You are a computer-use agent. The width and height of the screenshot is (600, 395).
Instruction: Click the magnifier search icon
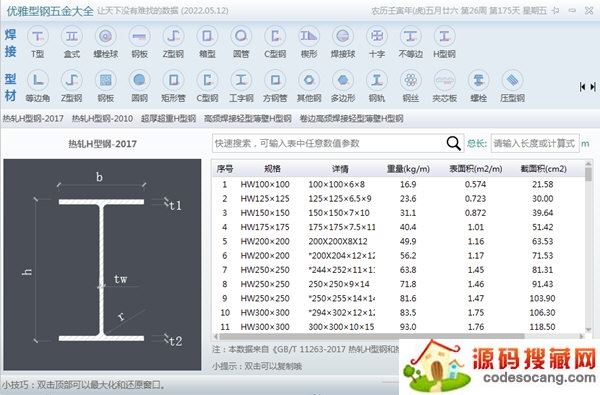[453, 144]
